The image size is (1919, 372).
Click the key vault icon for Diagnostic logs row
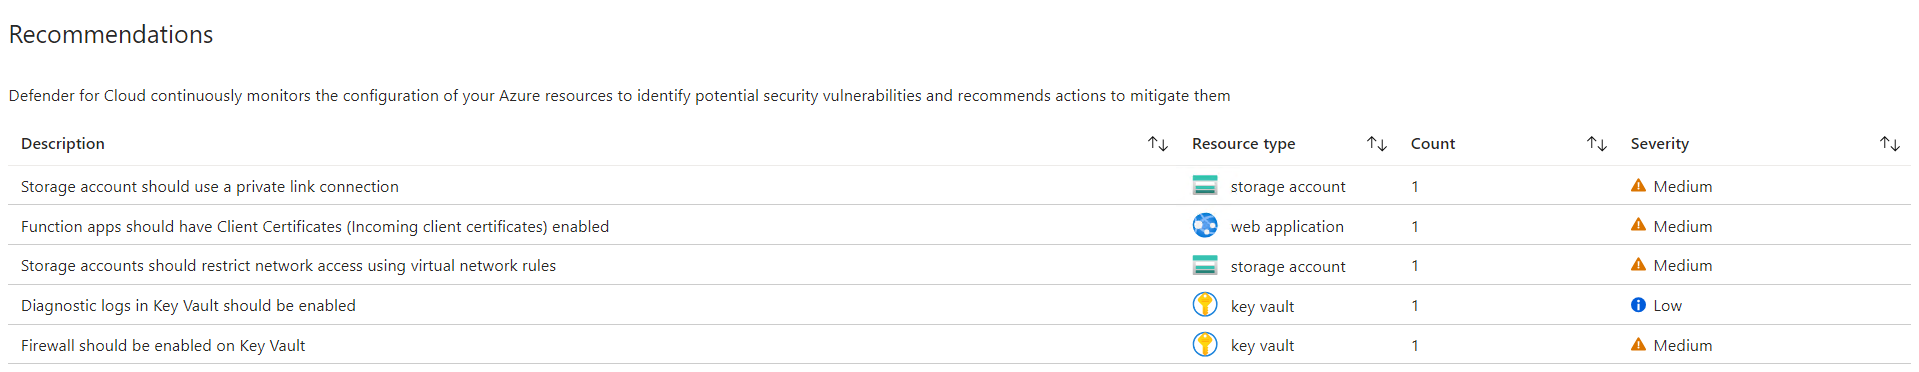coord(1205,305)
